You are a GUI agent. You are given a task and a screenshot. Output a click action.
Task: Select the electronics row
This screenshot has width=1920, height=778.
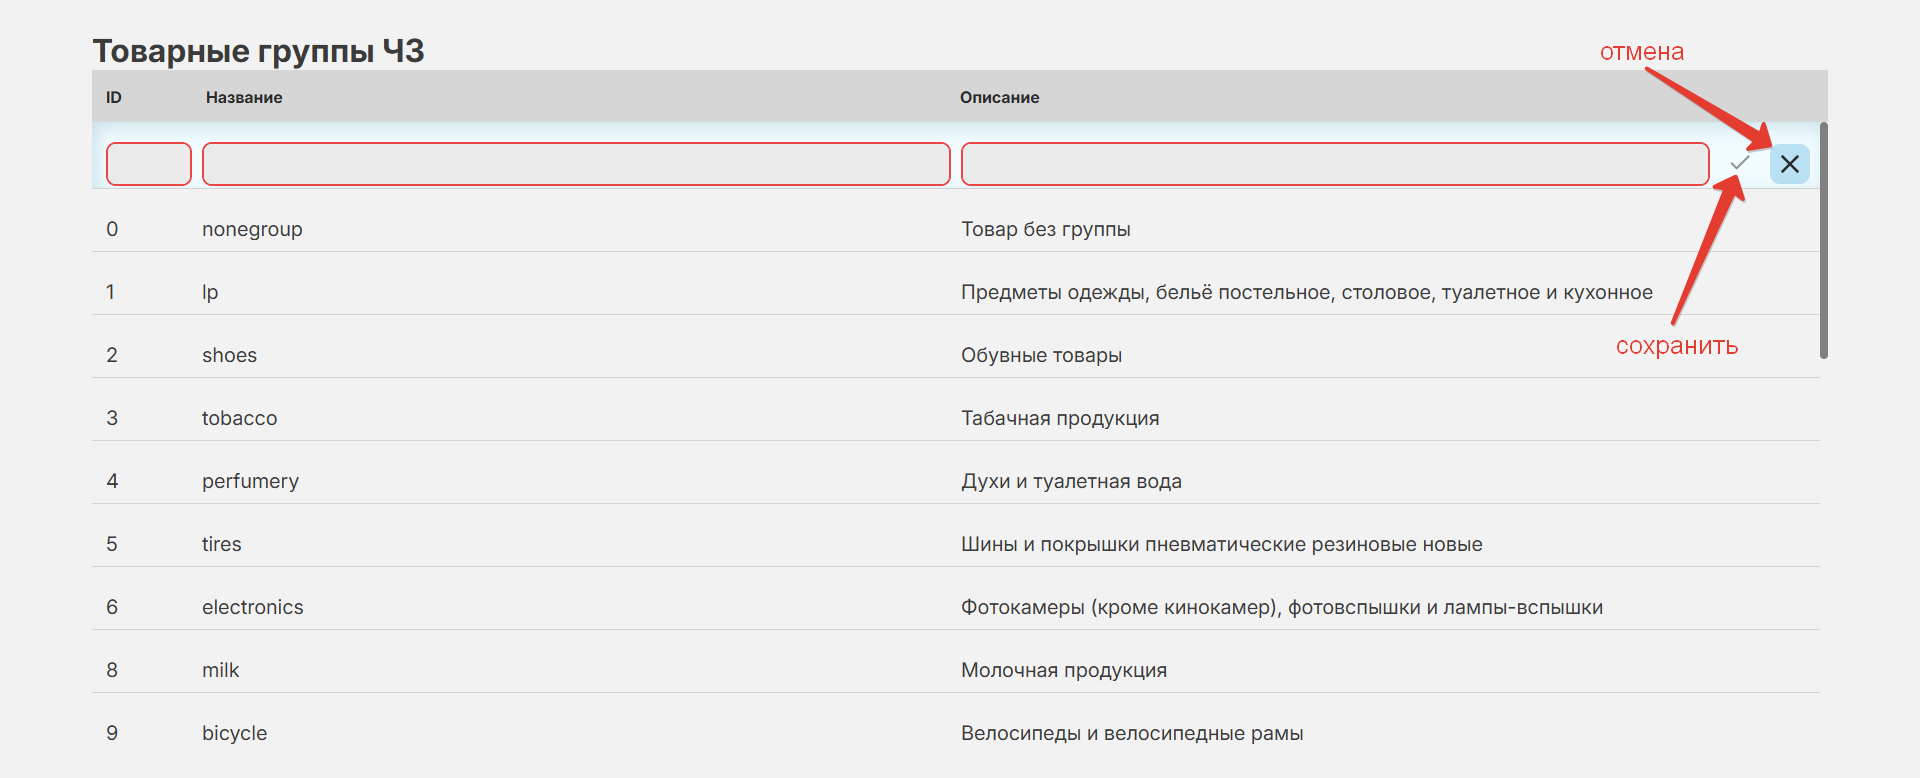[x=252, y=607]
